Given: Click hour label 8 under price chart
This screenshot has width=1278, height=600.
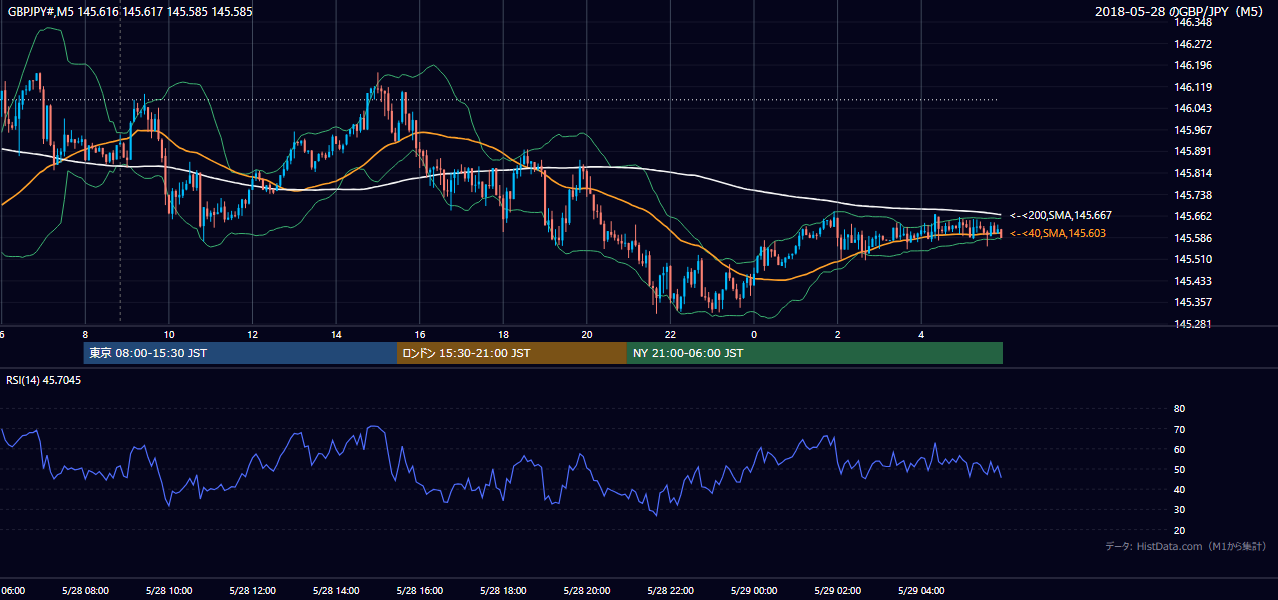Looking at the screenshot, I should [x=85, y=335].
